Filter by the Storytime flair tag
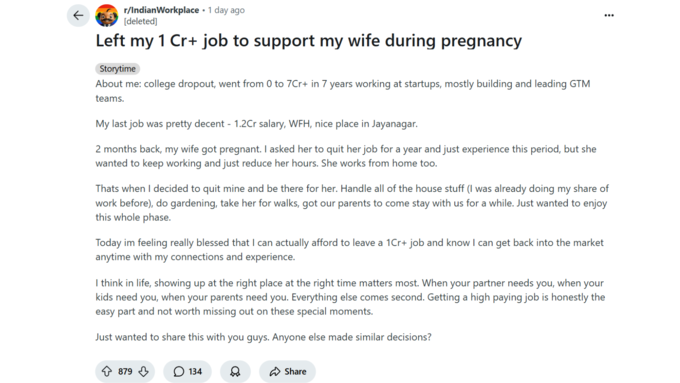Image resolution: width=680 pixels, height=383 pixels. click(x=118, y=69)
